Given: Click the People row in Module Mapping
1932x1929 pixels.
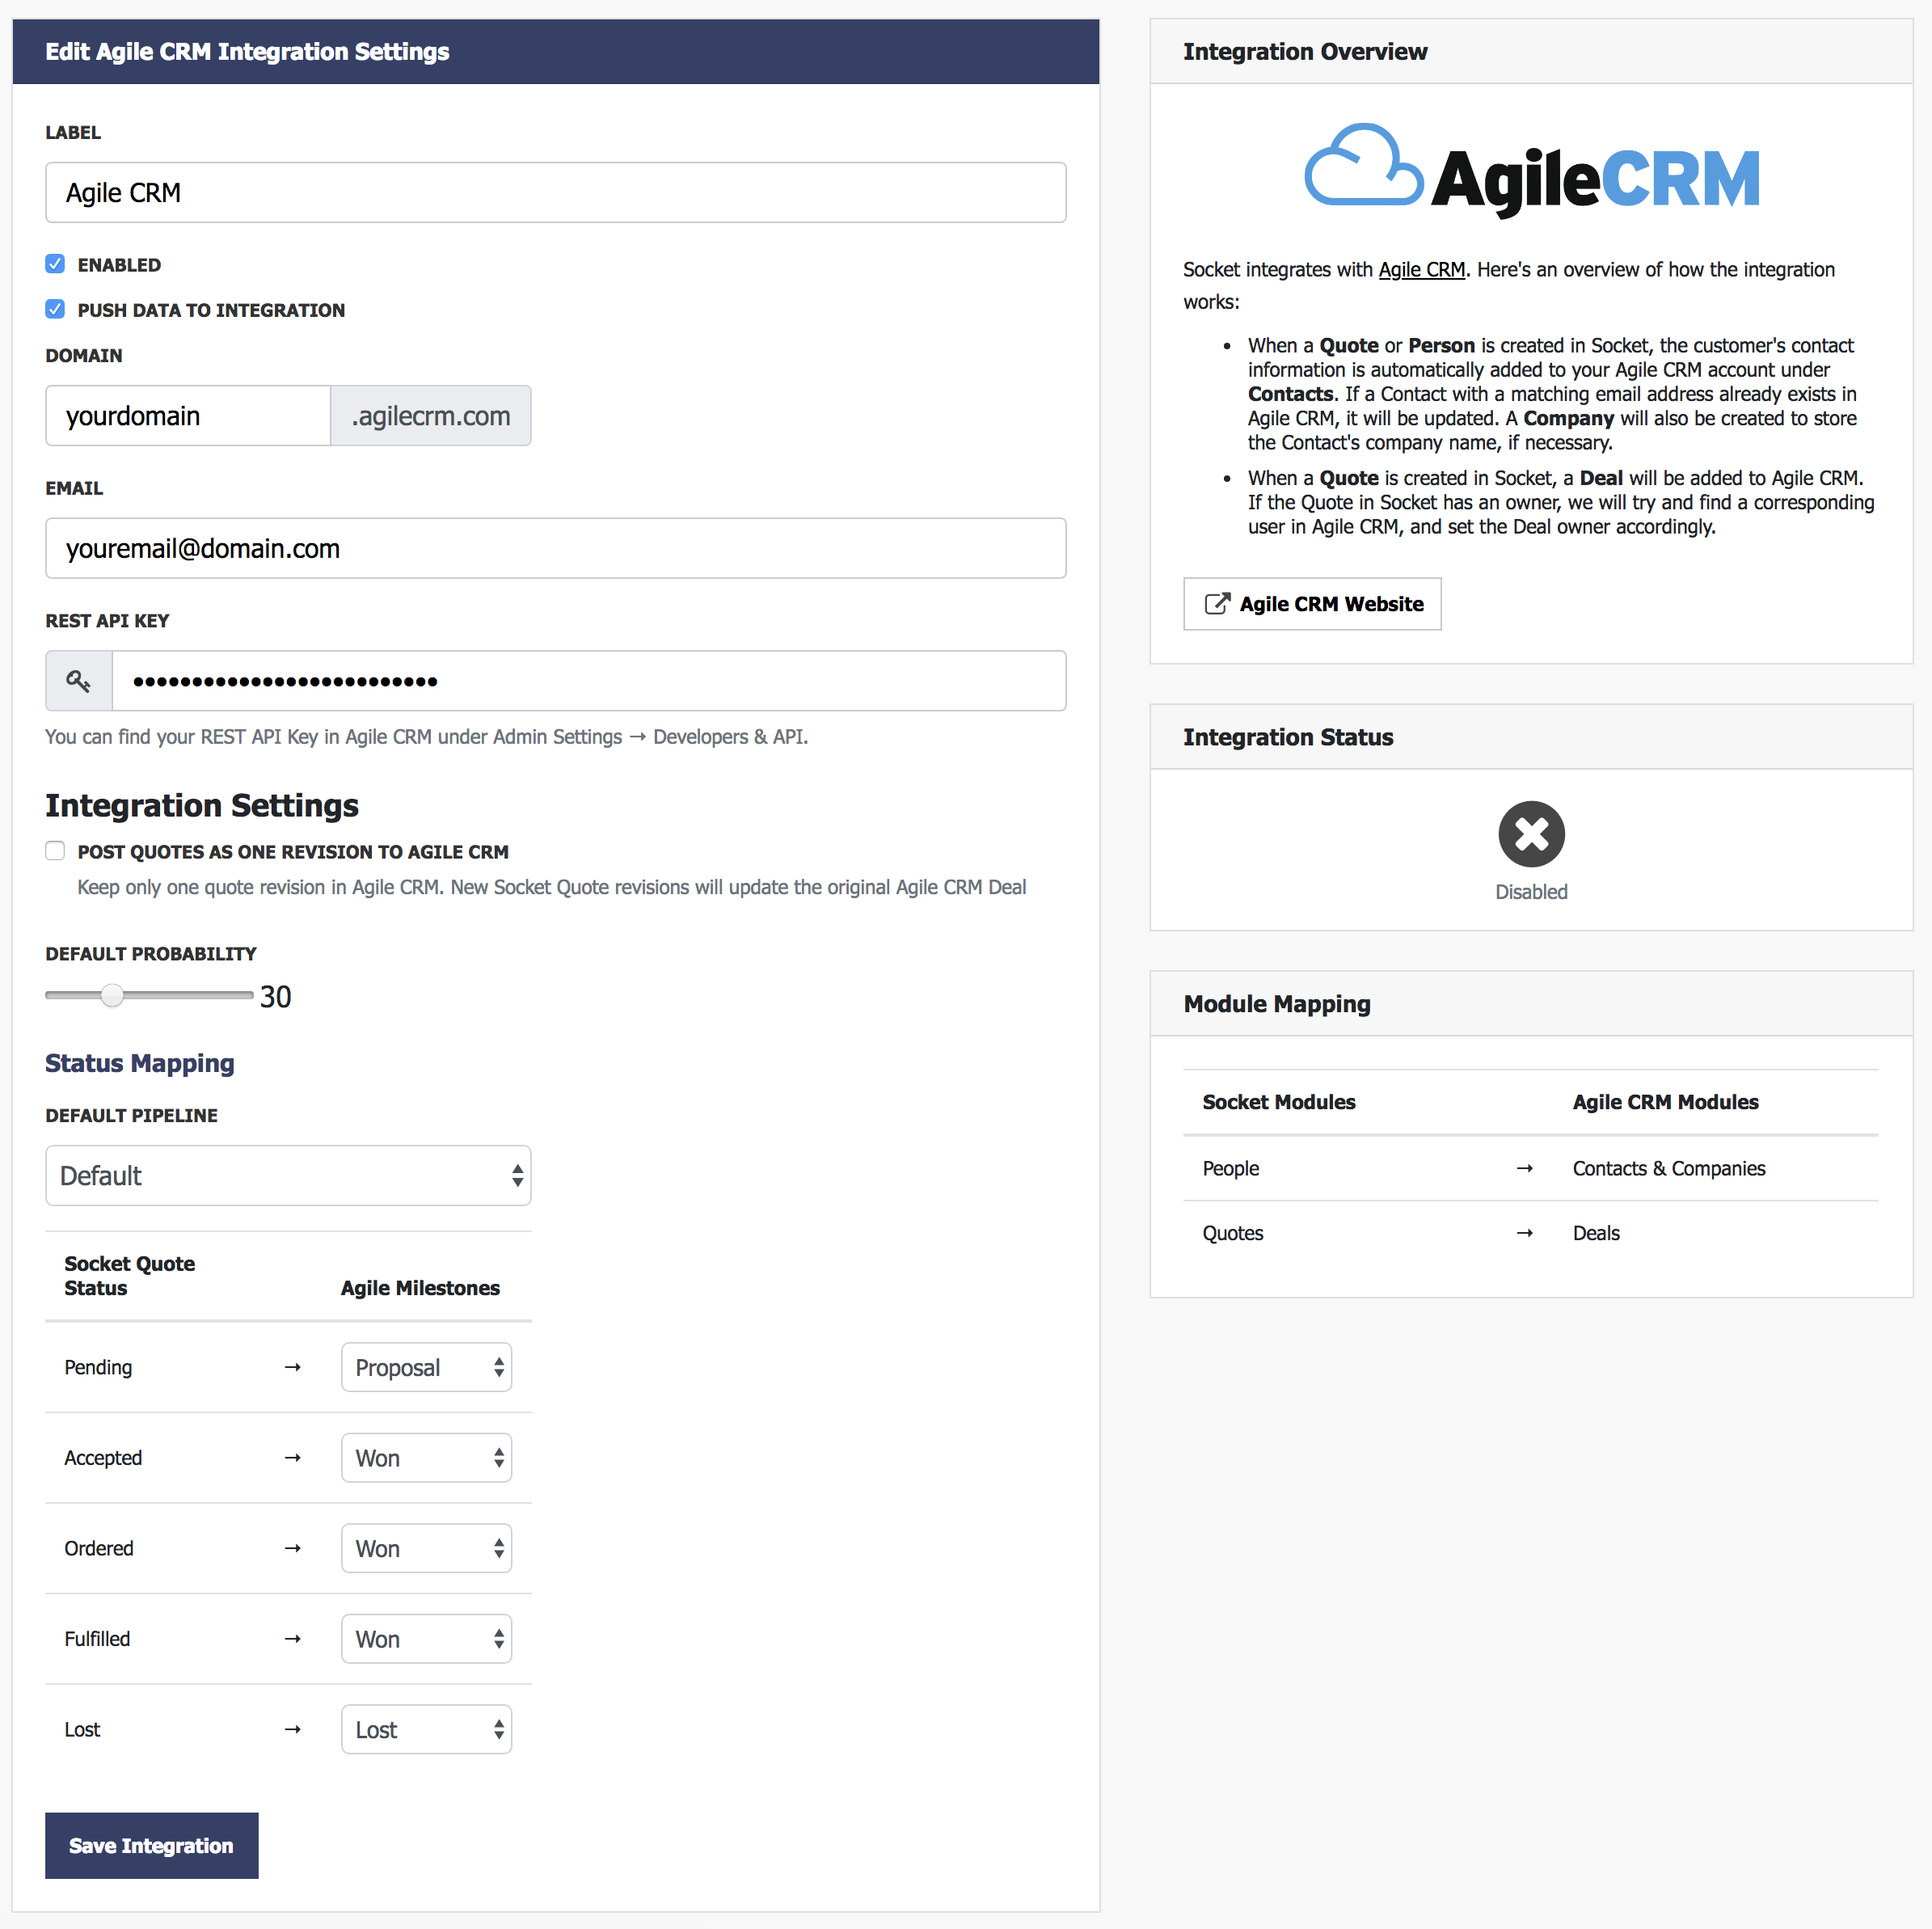Looking at the screenshot, I should point(1530,1168).
